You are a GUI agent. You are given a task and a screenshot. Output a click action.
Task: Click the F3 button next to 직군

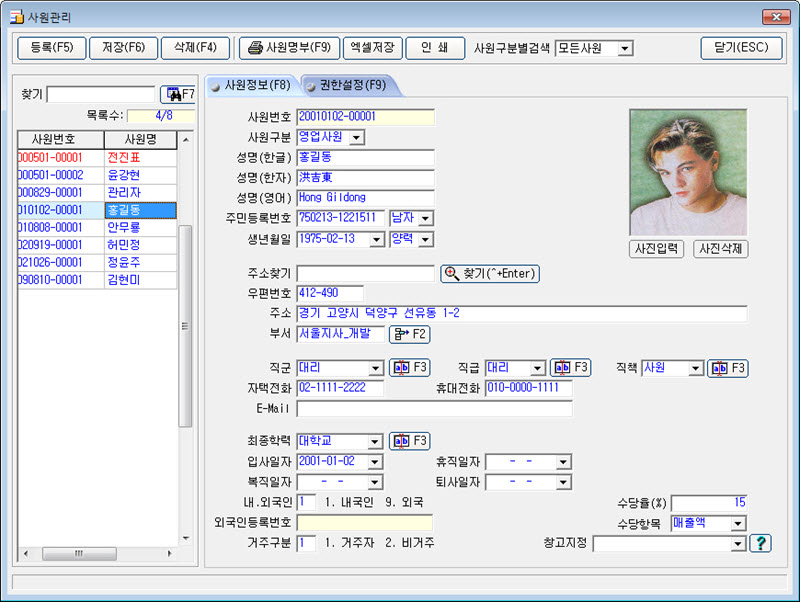coord(410,367)
